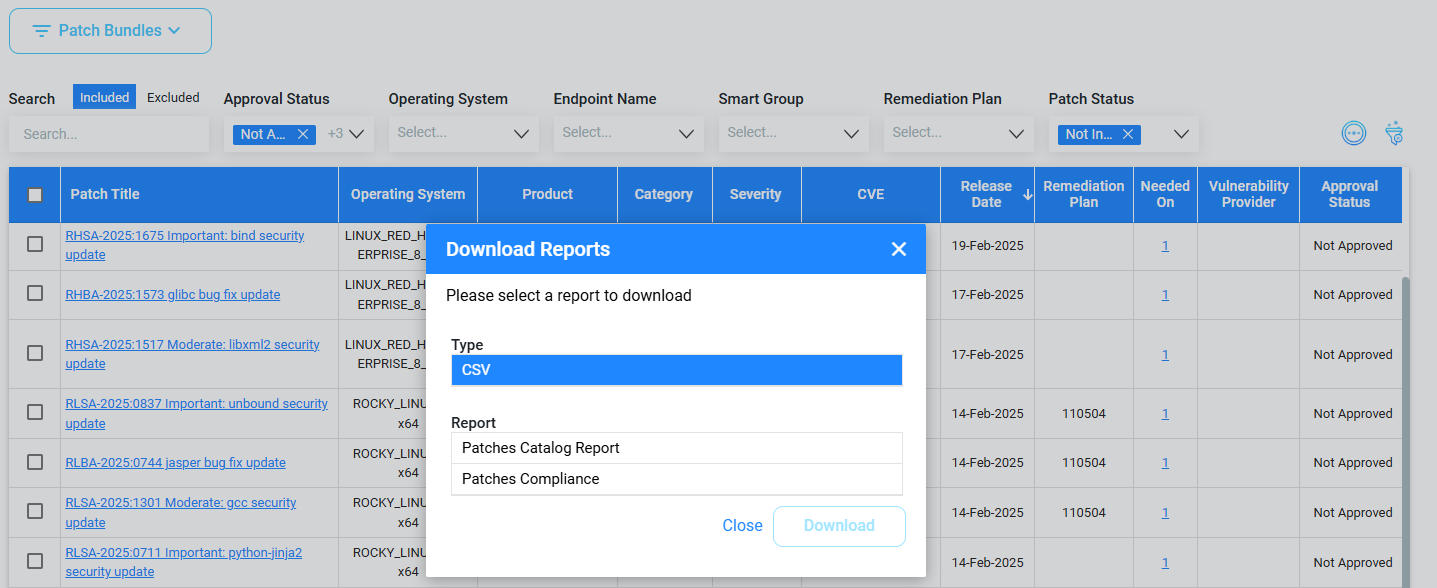Click the Vulnerability Provider column header
Screen dimensions: 1437x588
point(1249,194)
